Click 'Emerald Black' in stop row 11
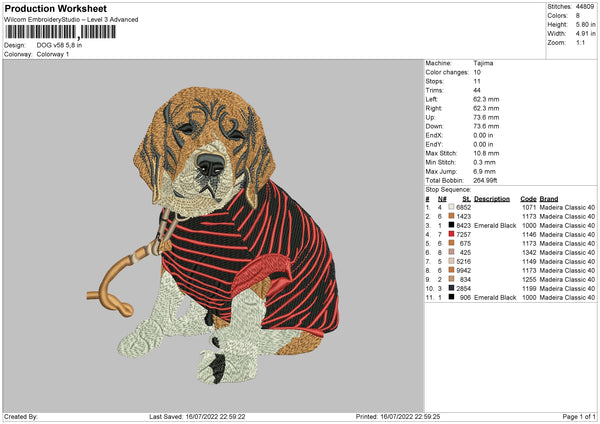 [x=495, y=297]
